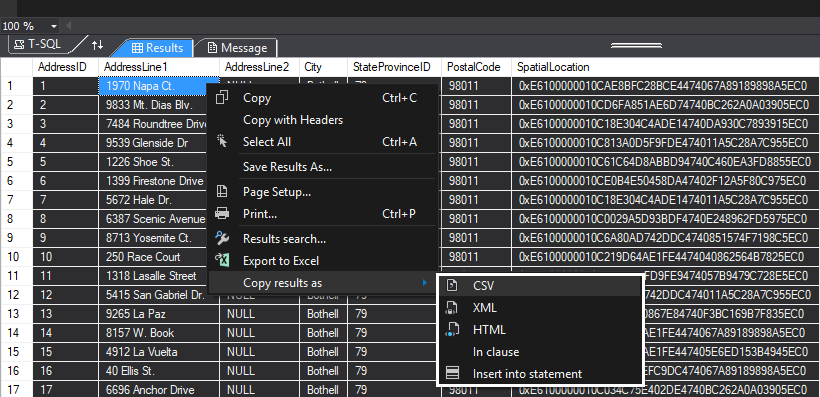Choose Export to Excel

tap(322, 260)
